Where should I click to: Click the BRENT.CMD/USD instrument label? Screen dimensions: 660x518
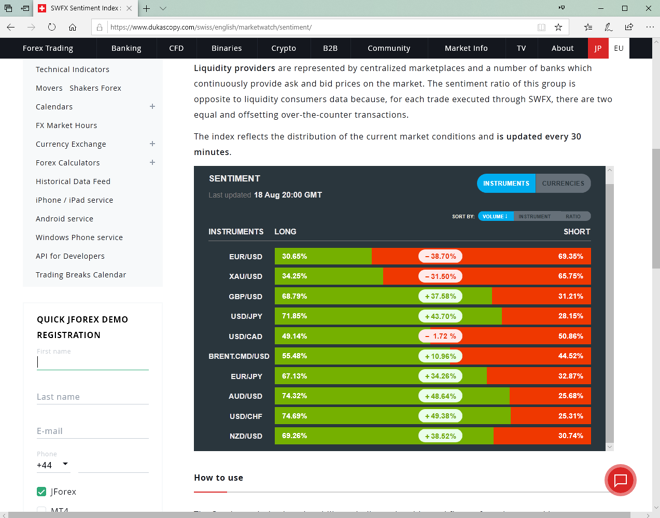(239, 356)
